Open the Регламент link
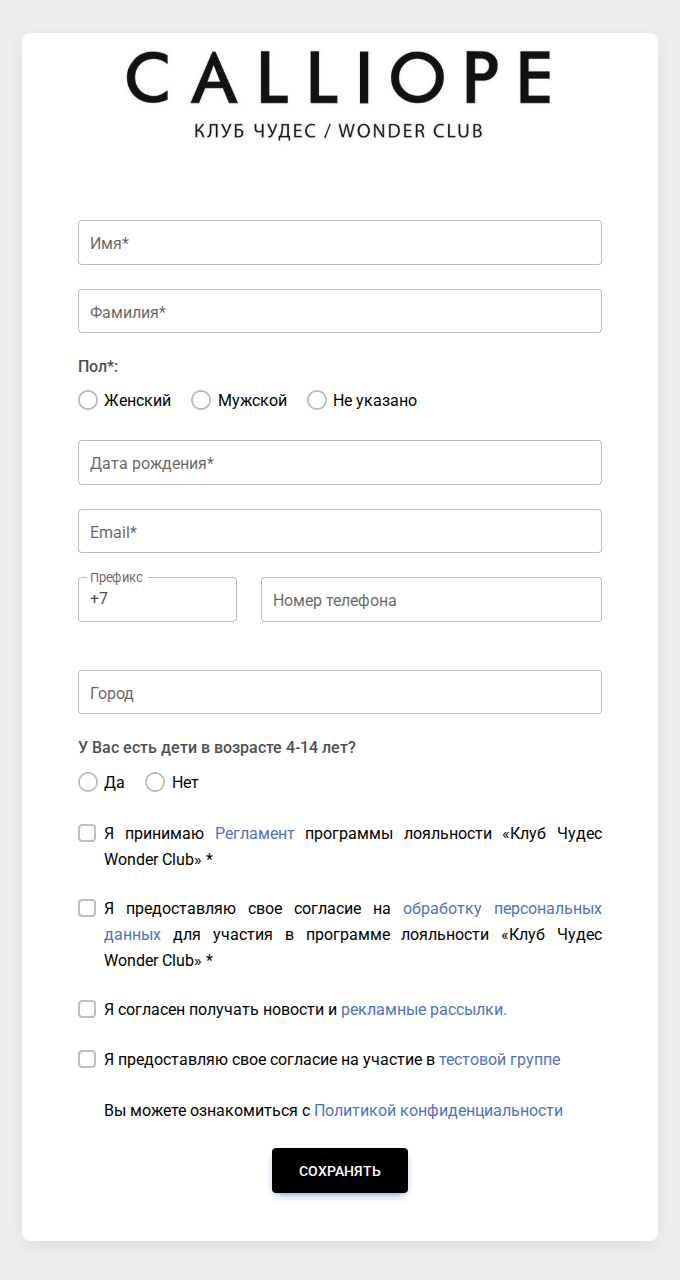 [254, 832]
